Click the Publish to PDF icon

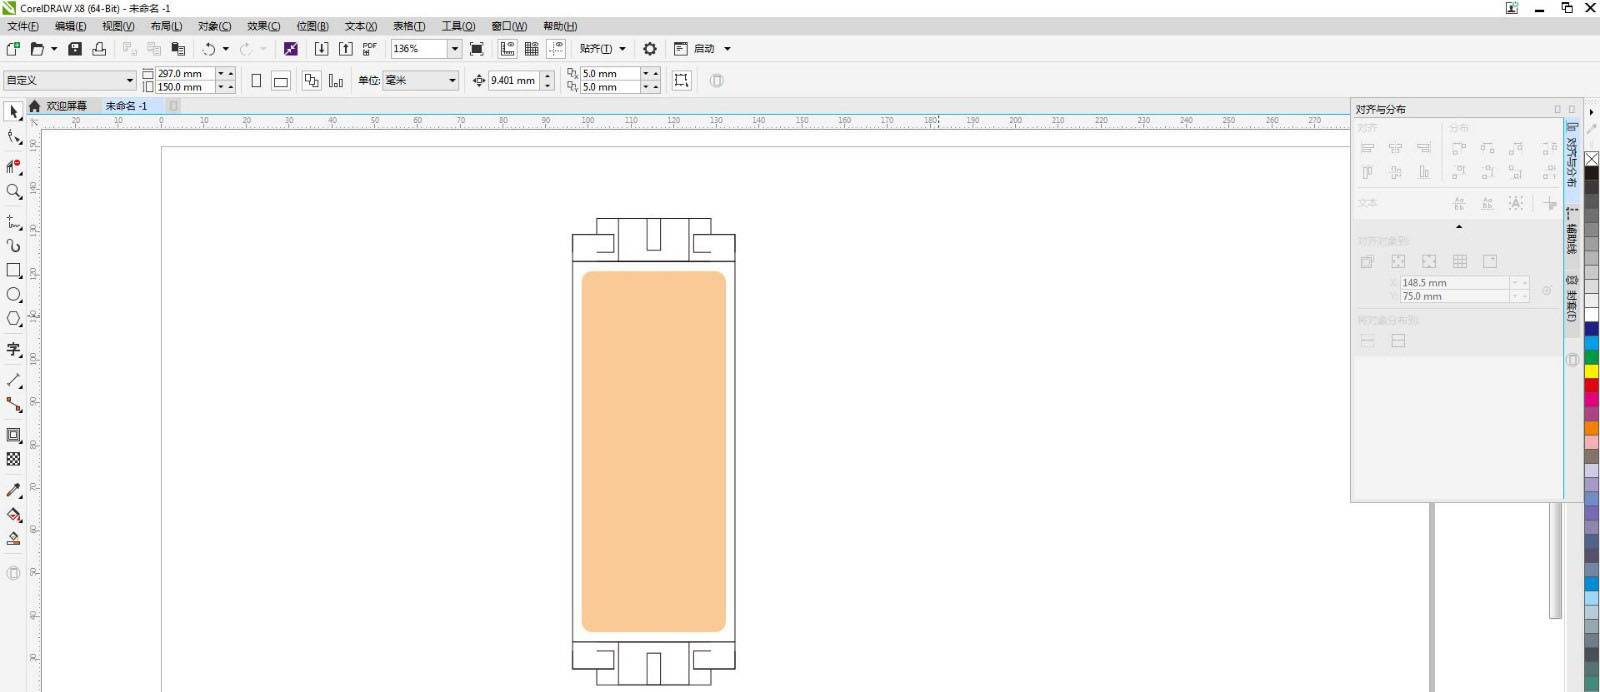(x=370, y=49)
